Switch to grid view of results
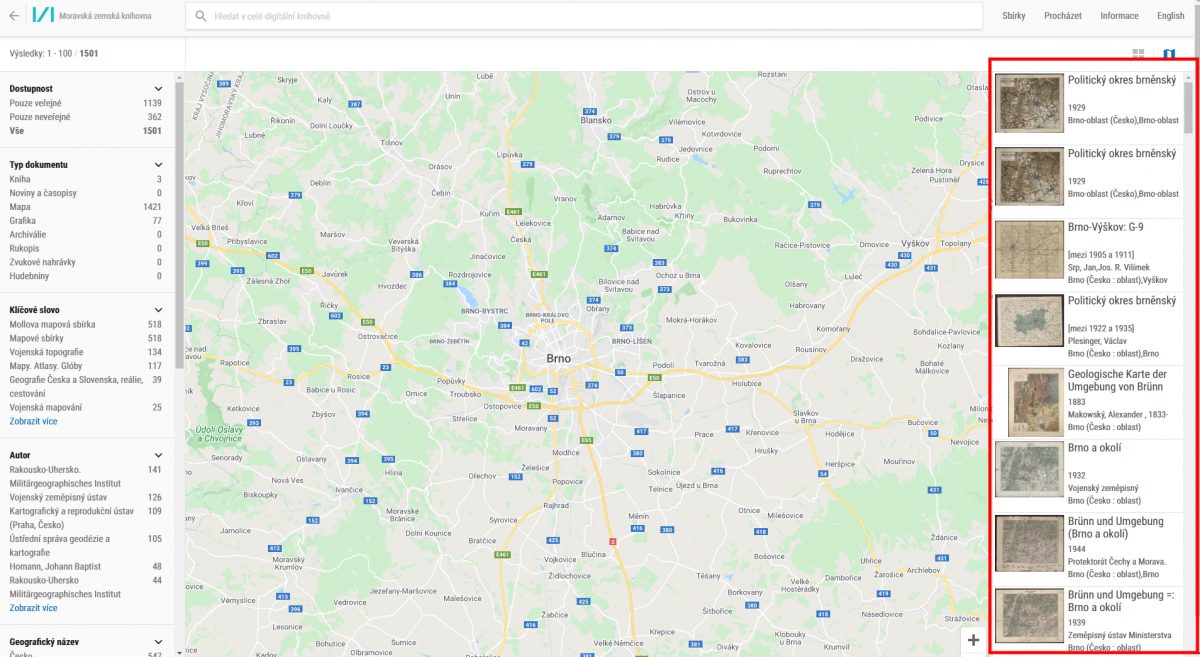 (x=1138, y=54)
